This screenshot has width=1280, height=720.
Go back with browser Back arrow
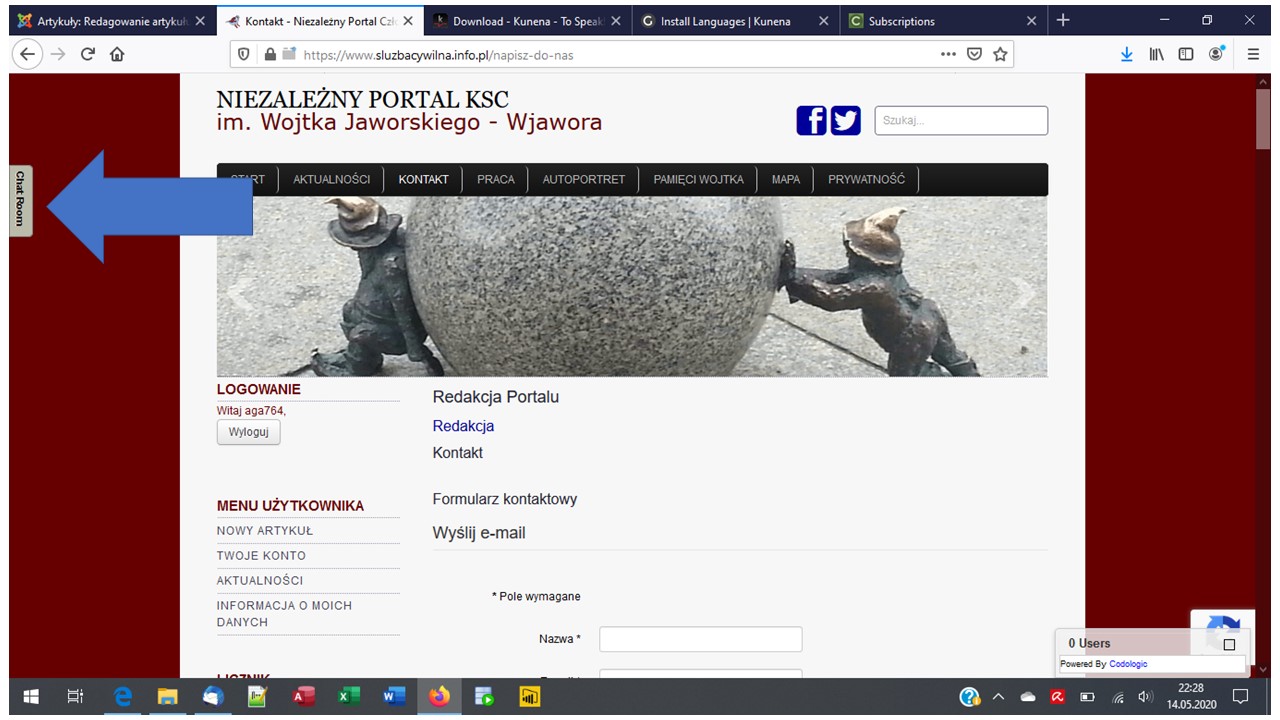[x=28, y=55]
